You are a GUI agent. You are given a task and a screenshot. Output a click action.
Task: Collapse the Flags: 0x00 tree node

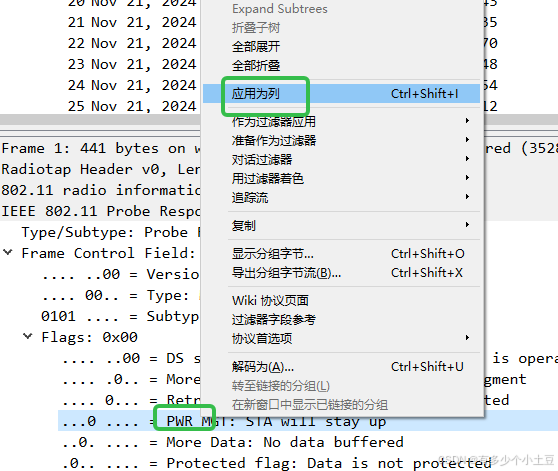[x=28, y=336]
